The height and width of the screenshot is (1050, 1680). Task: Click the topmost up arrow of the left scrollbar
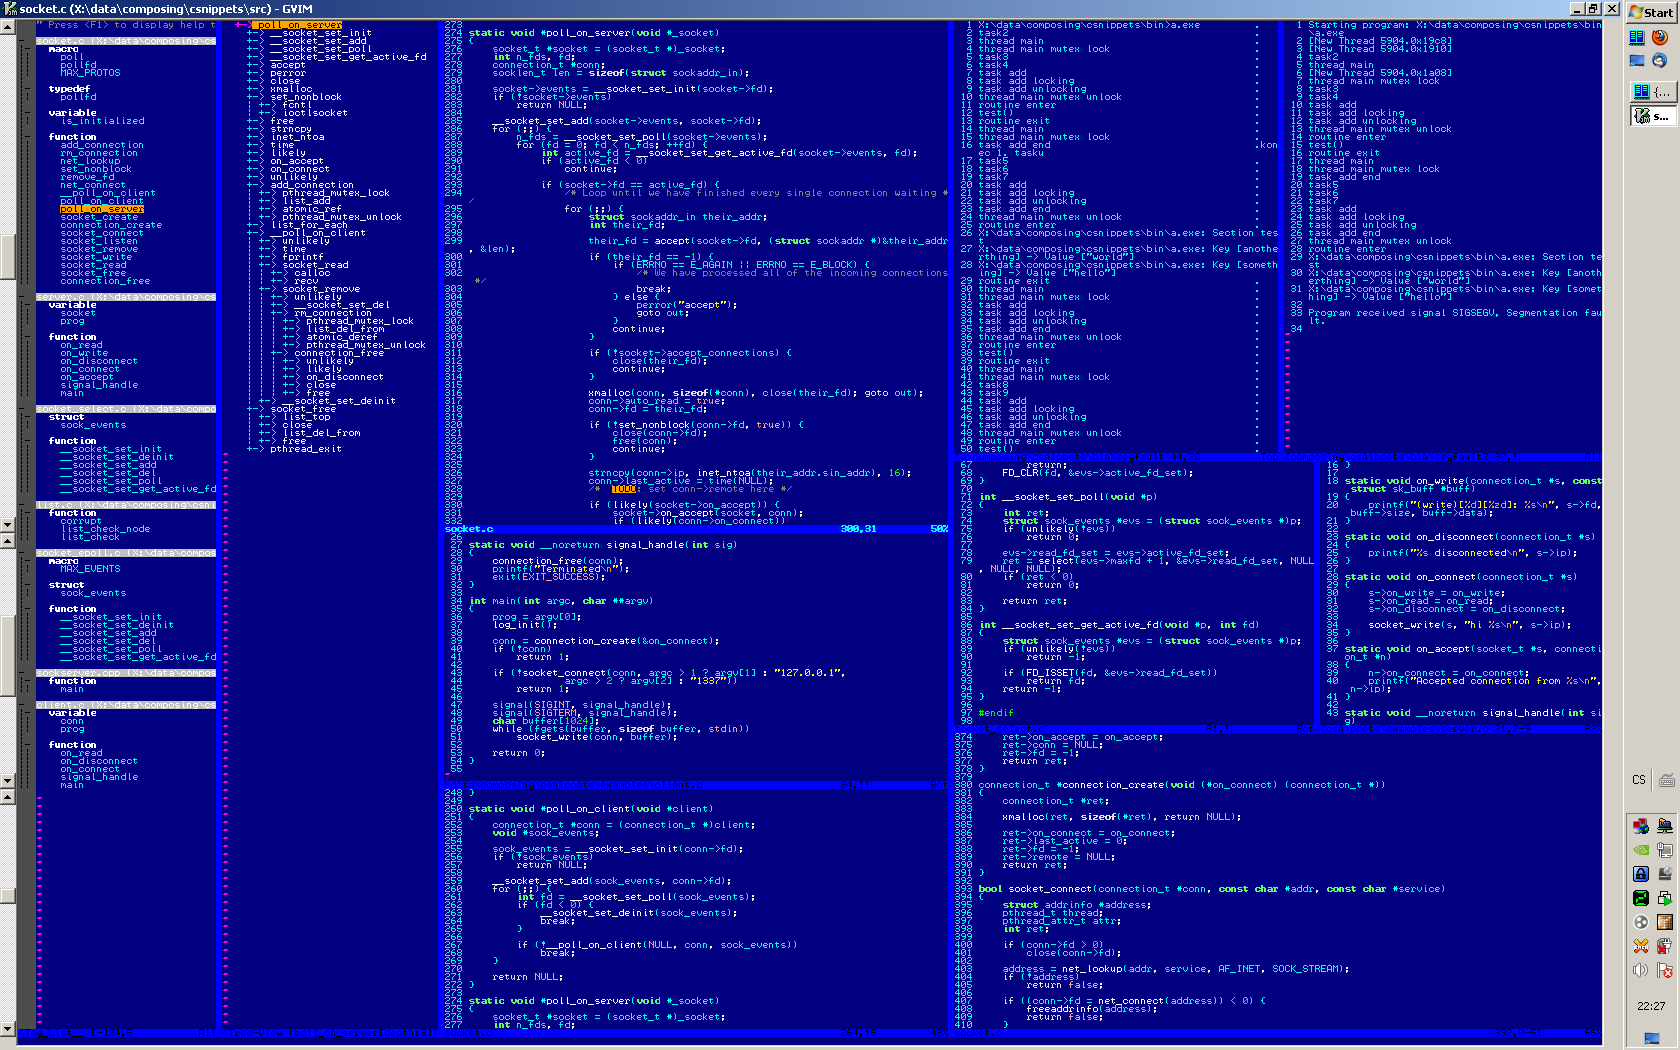point(8,27)
